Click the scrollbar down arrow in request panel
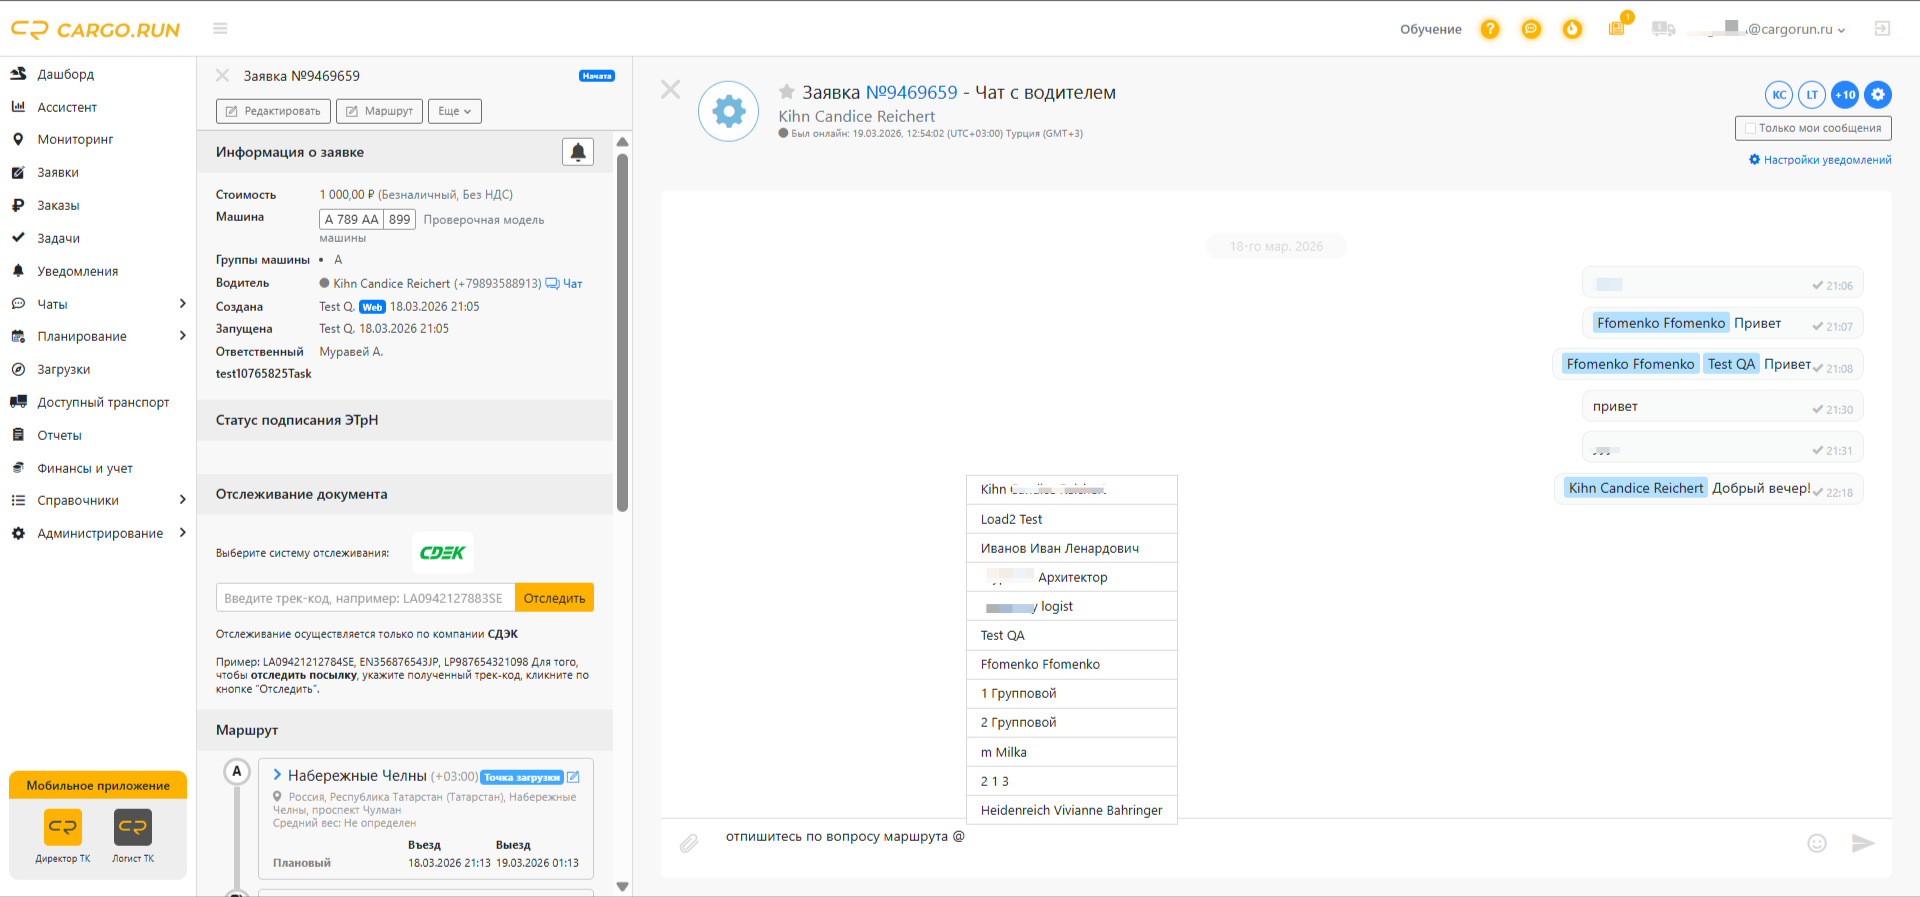The image size is (1920, 897). coord(623,887)
